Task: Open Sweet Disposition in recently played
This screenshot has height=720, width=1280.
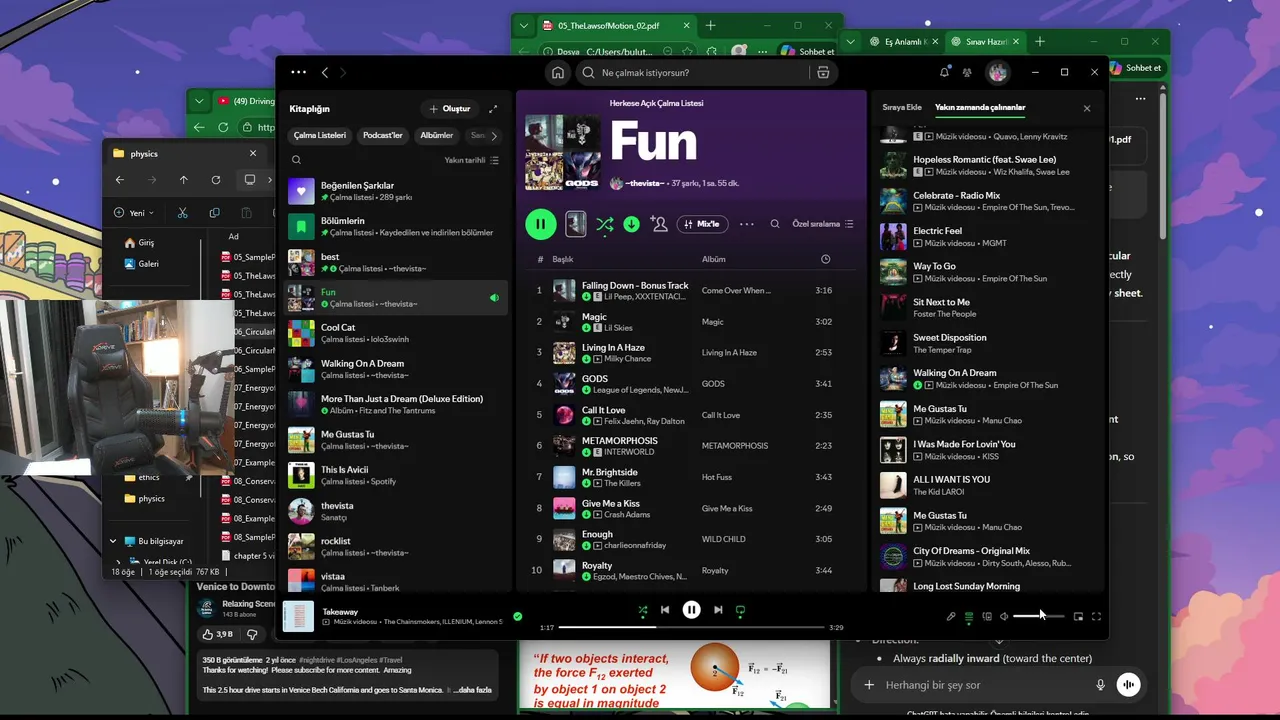Action: [x=949, y=337]
